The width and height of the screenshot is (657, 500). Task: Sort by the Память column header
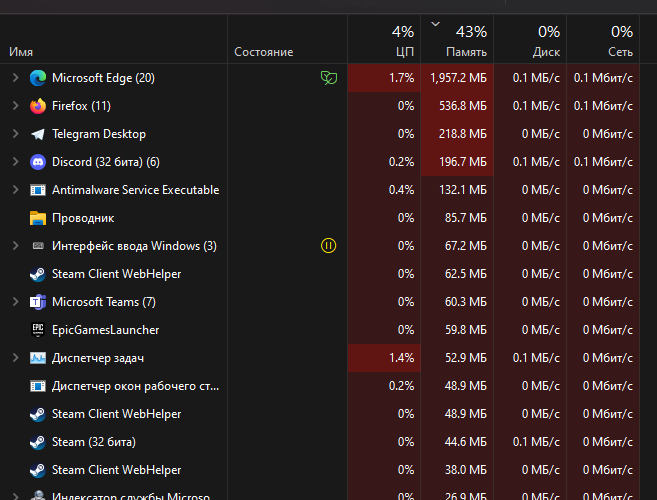[457, 39]
